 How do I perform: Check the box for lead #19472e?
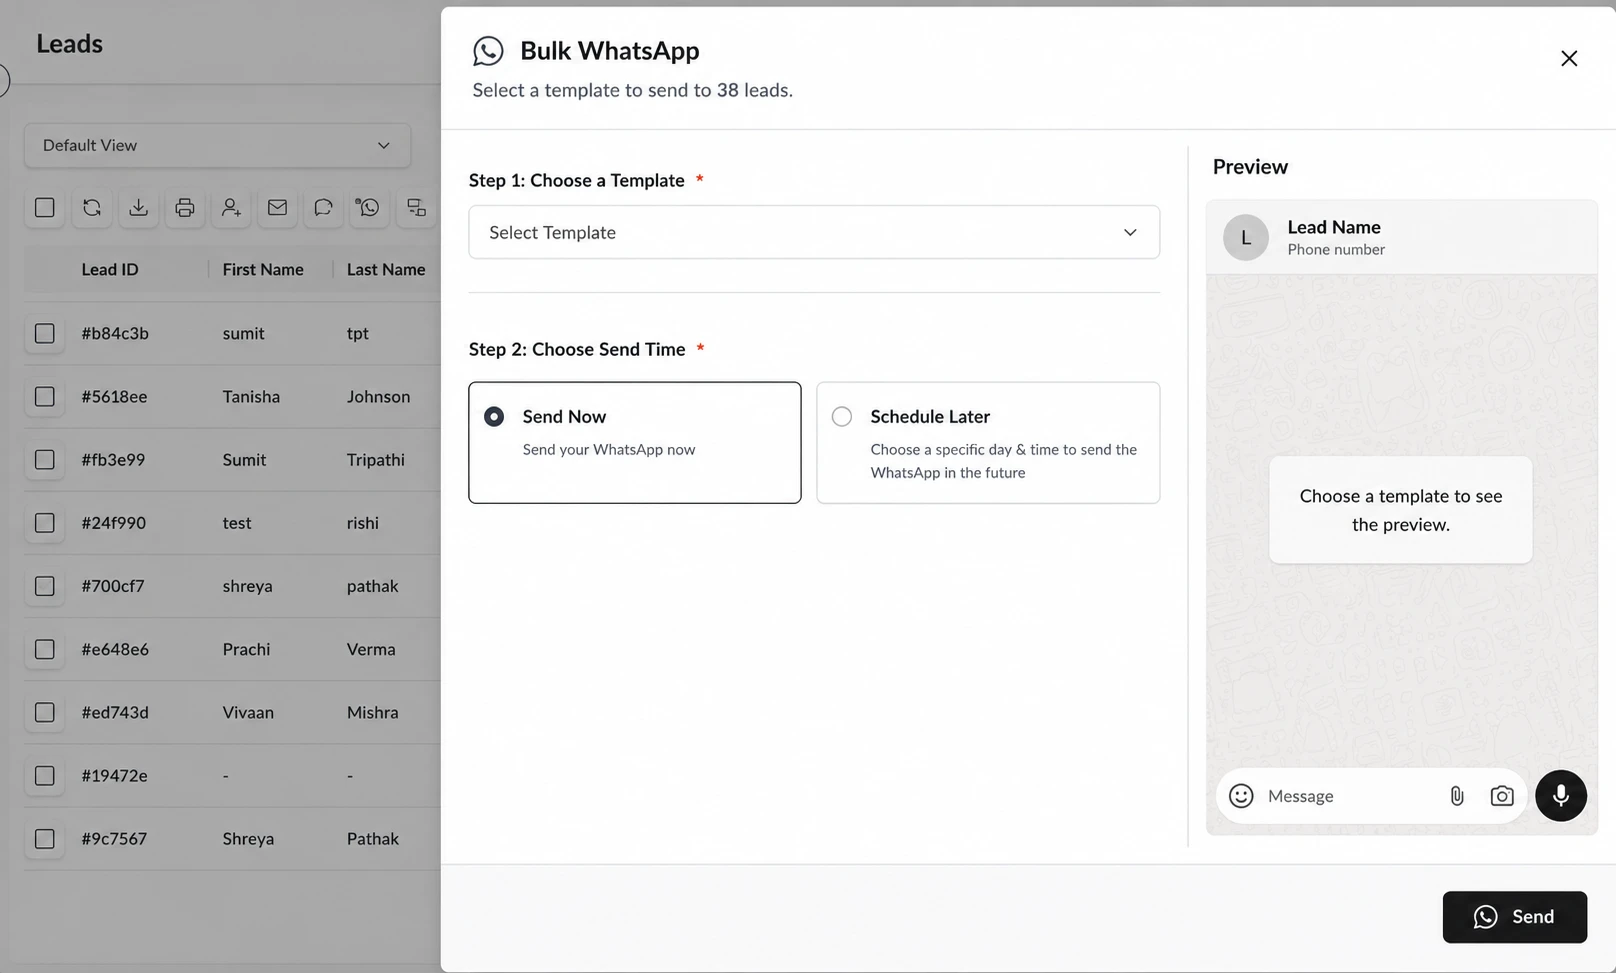pyautogui.click(x=45, y=775)
